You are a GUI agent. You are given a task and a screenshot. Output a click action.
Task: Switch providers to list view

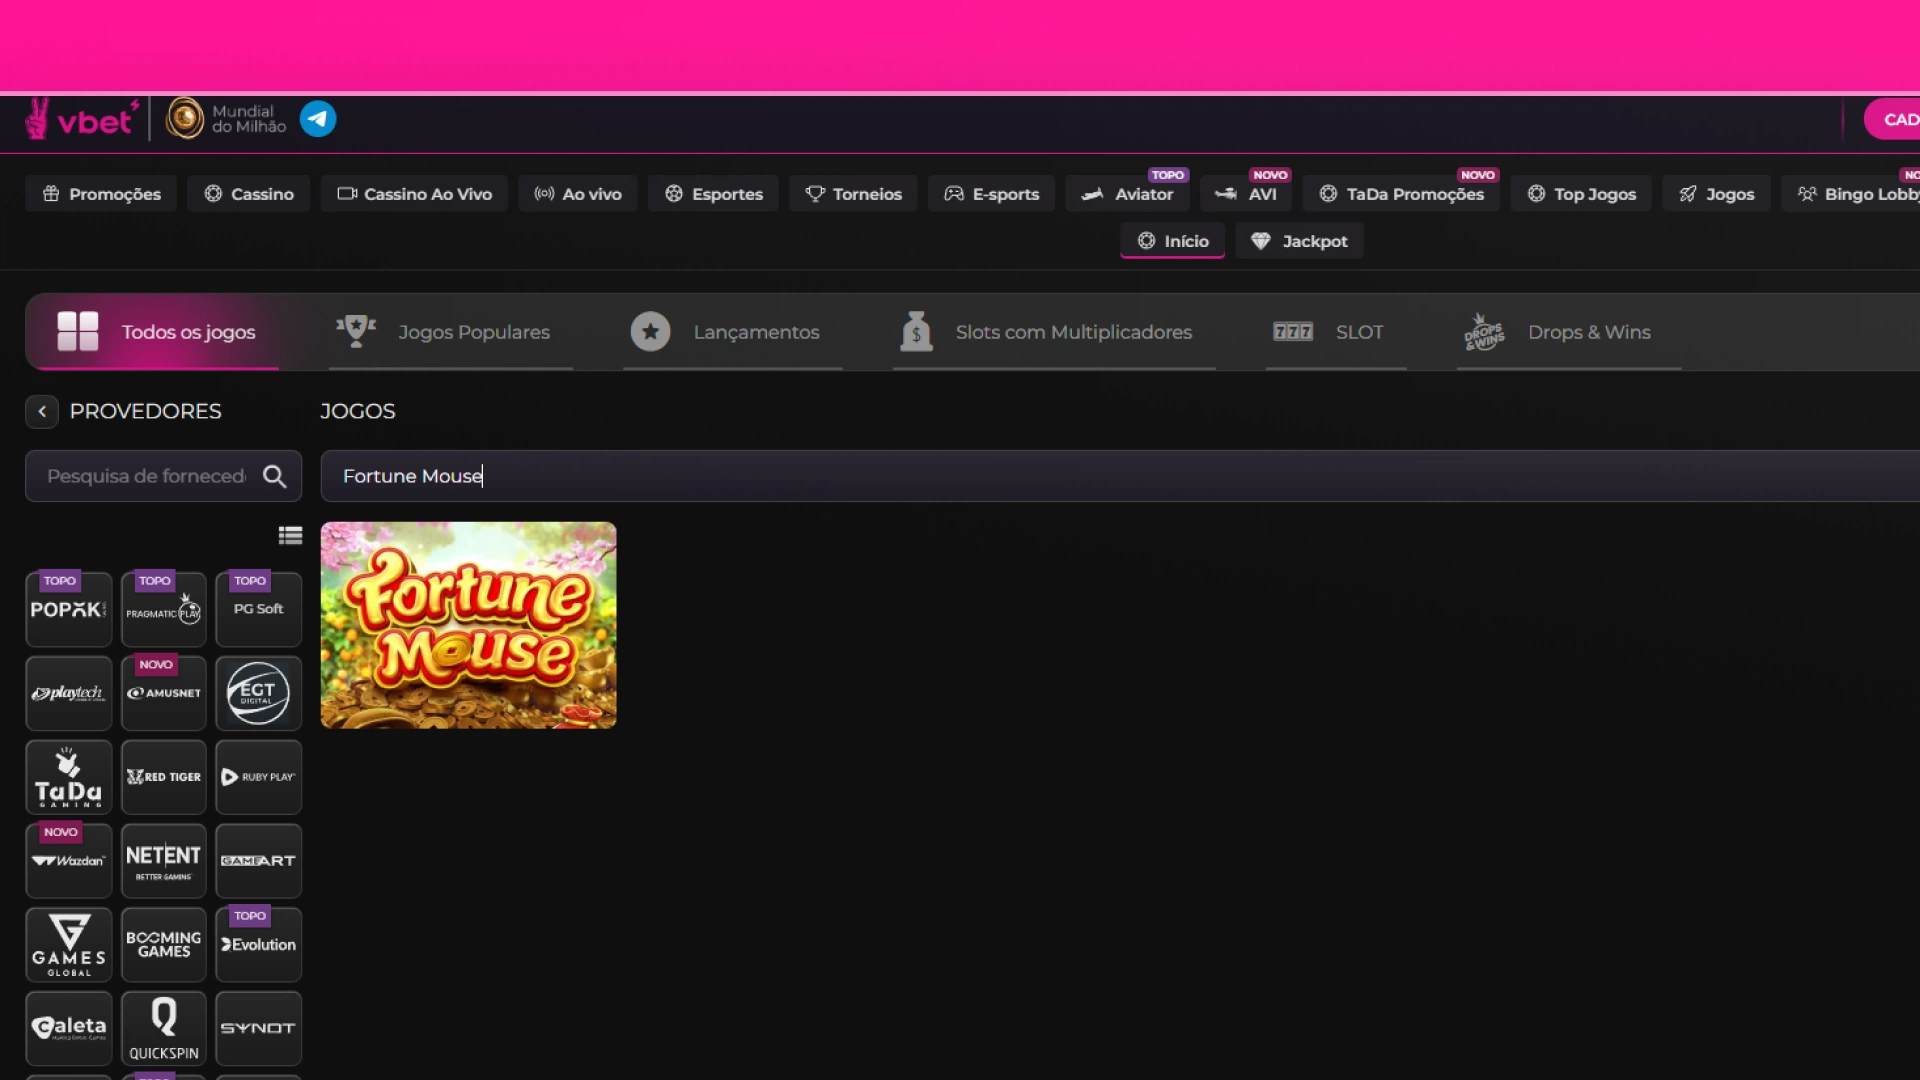click(290, 536)
